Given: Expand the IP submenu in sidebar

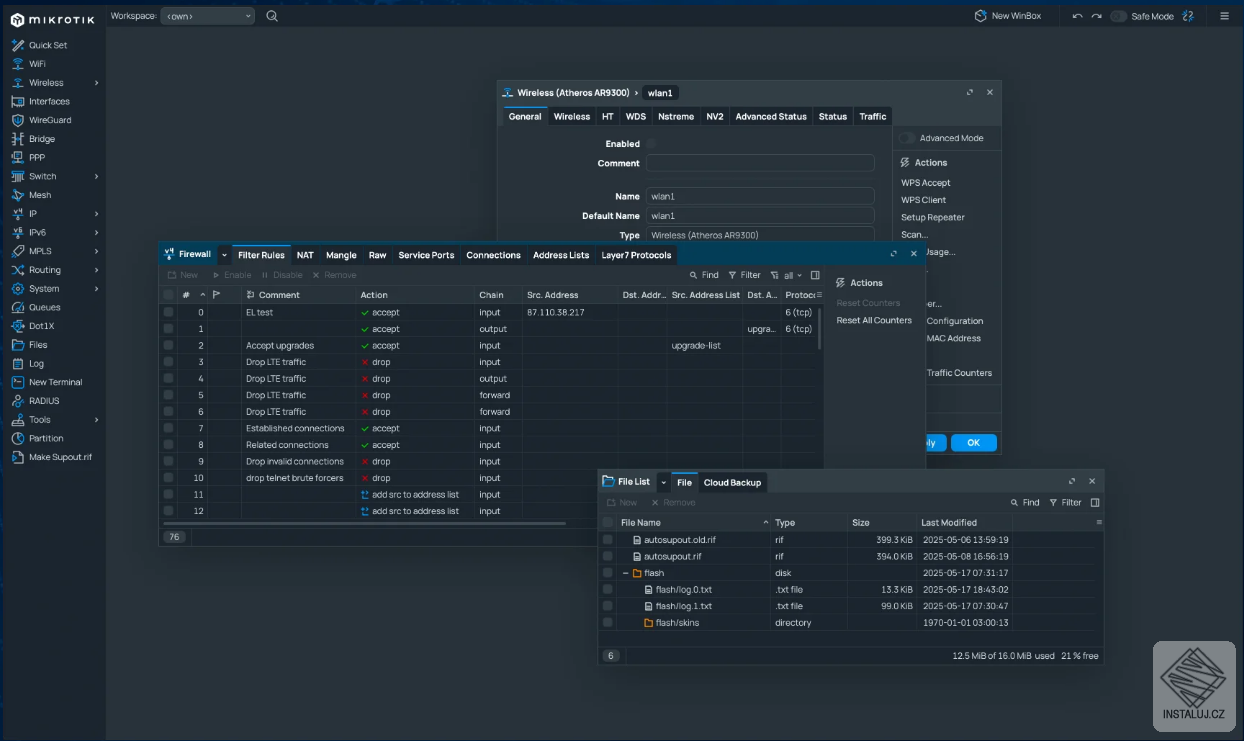Looking at the screenshot, I should click(x=96, y=214).
